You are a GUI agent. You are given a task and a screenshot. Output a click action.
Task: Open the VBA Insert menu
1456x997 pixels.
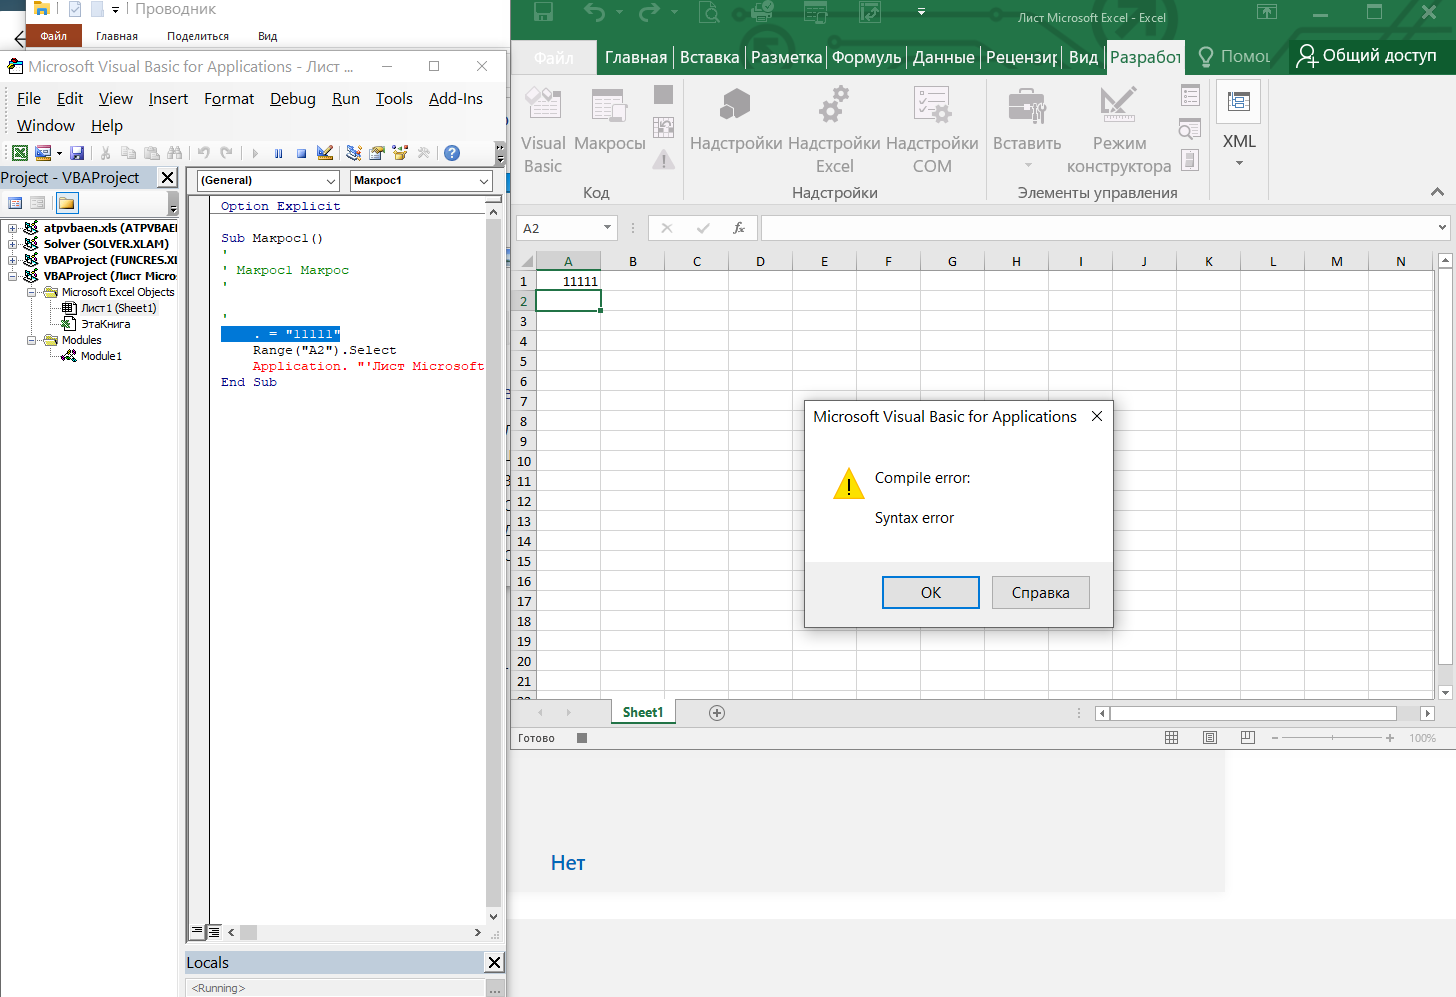point(168,99)
